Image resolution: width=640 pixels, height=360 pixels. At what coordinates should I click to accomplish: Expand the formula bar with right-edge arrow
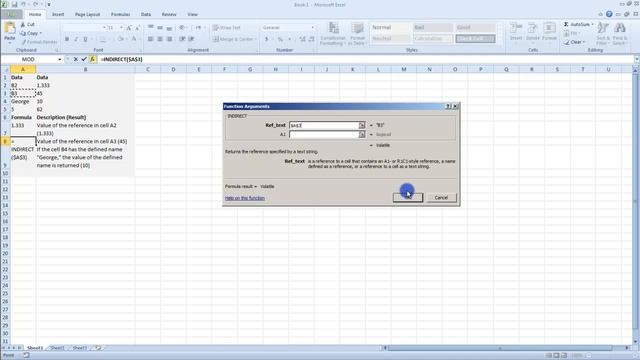click(636, 60)
